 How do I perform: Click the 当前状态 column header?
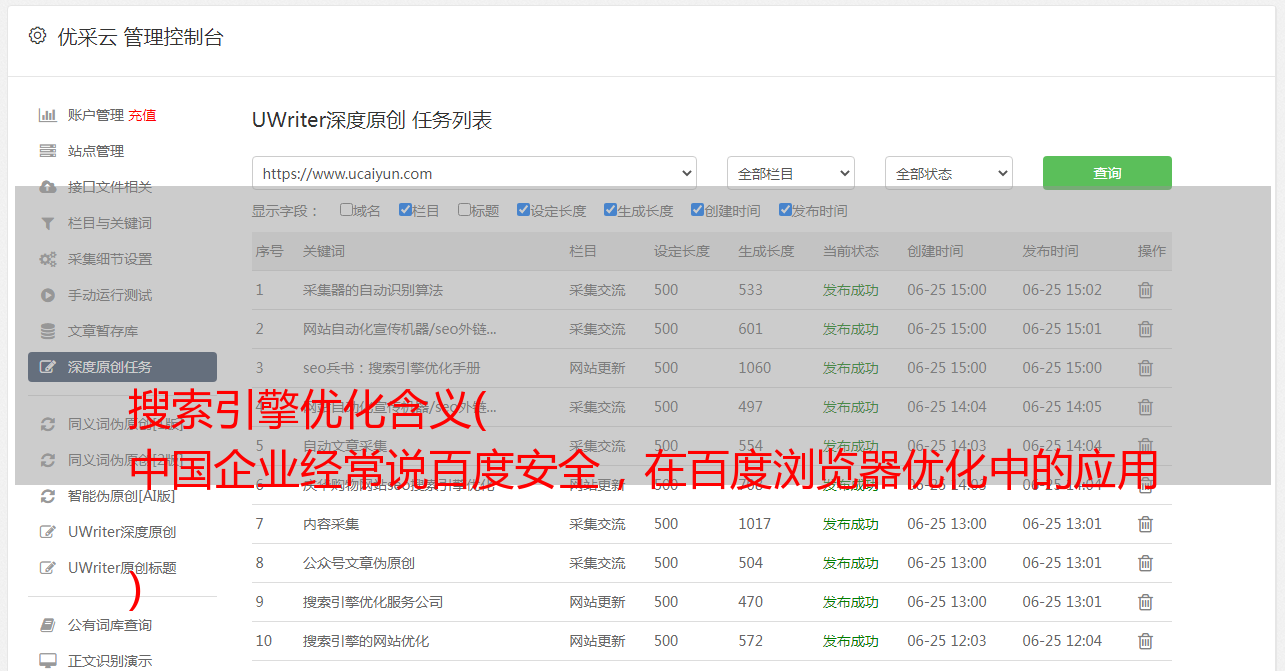pos(851,251)
